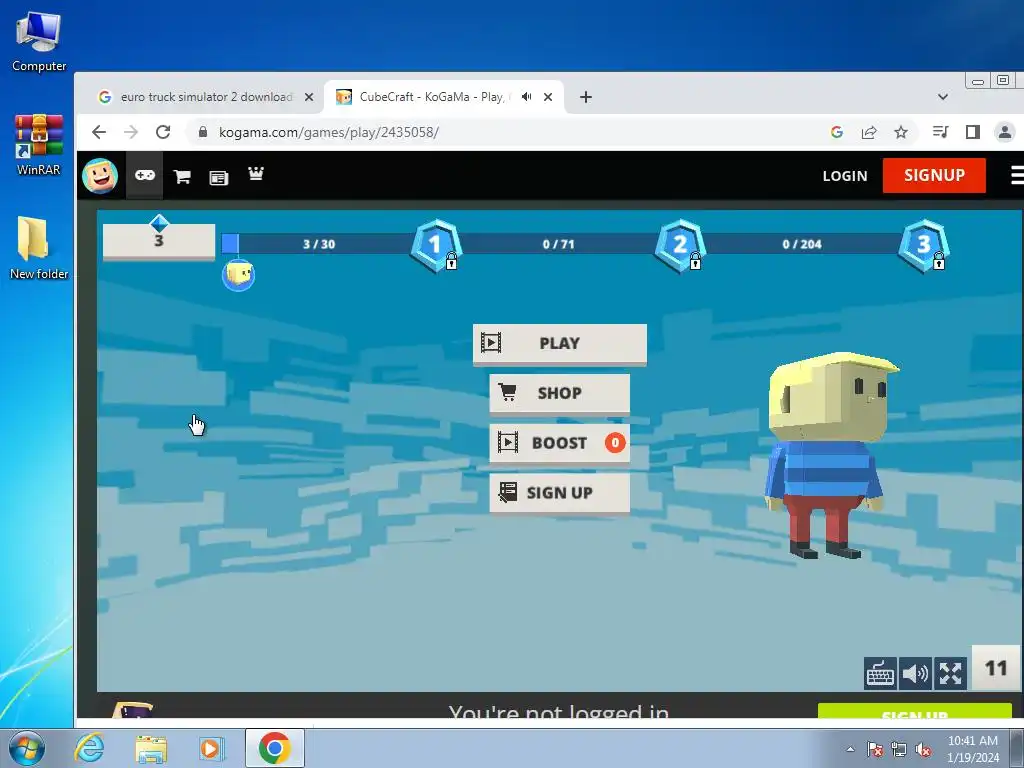
Task: Open the crown leaderboard icon
Action: coord(255,173)
